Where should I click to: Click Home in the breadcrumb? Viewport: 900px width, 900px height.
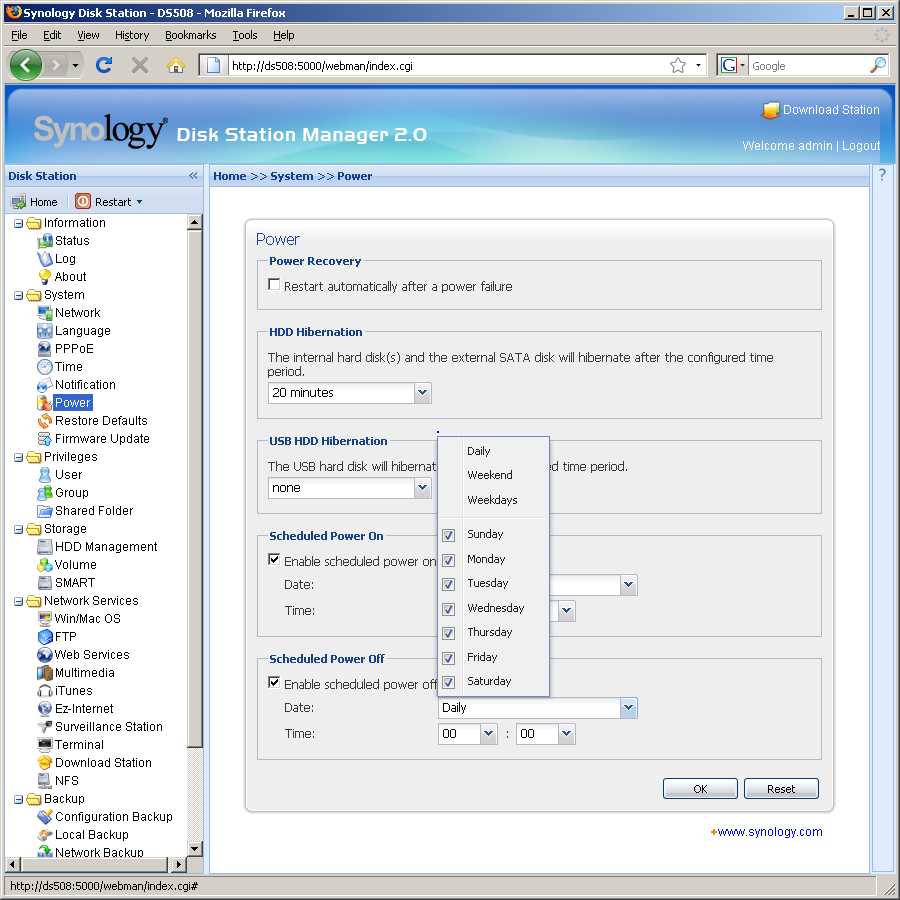[x=230, y=176]
